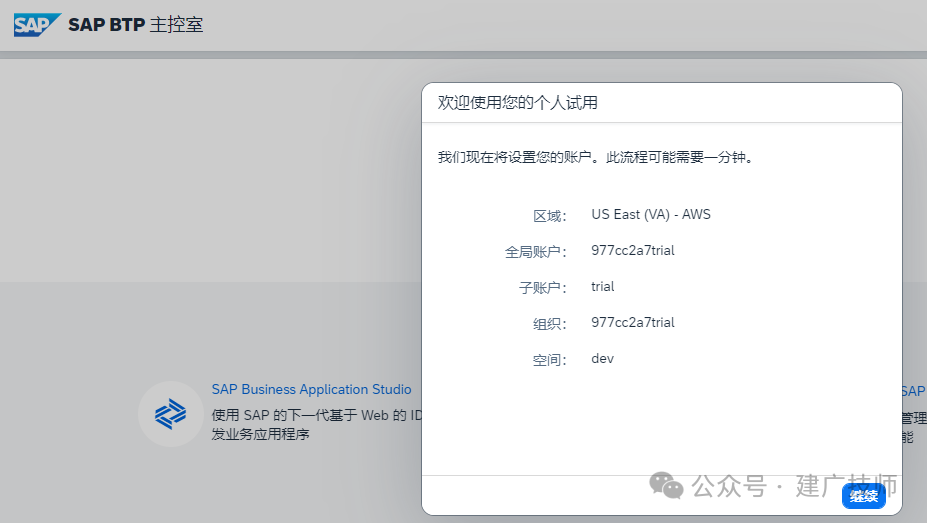Click the dialog title 欢迎使用您的个人试用
The image size is (927, 523).
click(517, 103)
